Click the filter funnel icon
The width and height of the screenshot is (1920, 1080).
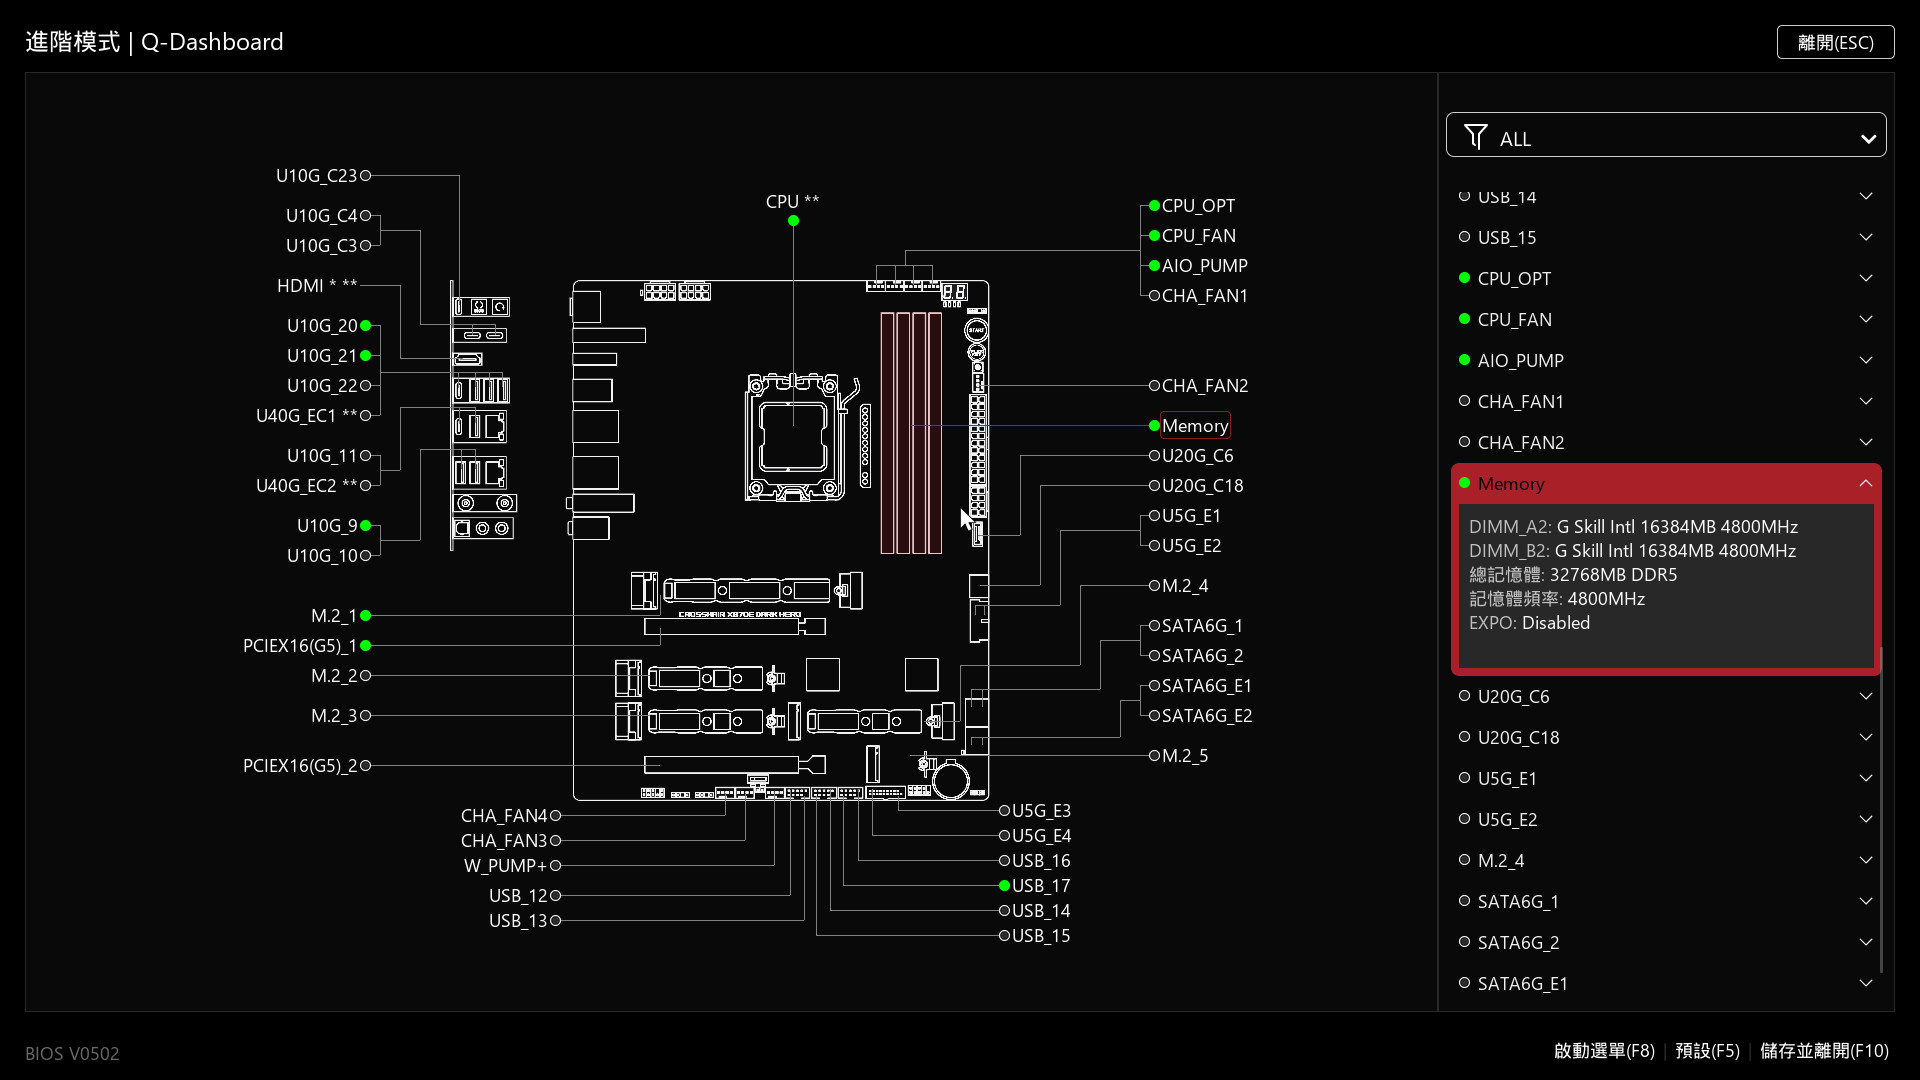[x=1475, y=137]
